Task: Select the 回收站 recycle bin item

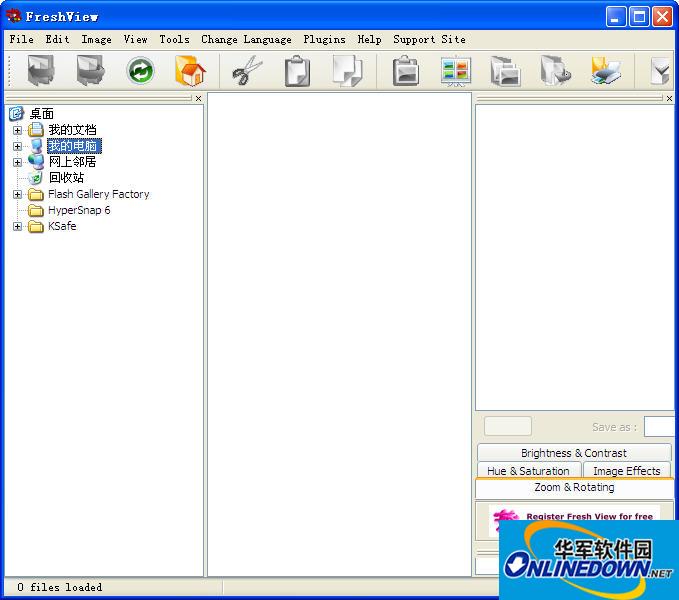Action: (x=66, y=178)
